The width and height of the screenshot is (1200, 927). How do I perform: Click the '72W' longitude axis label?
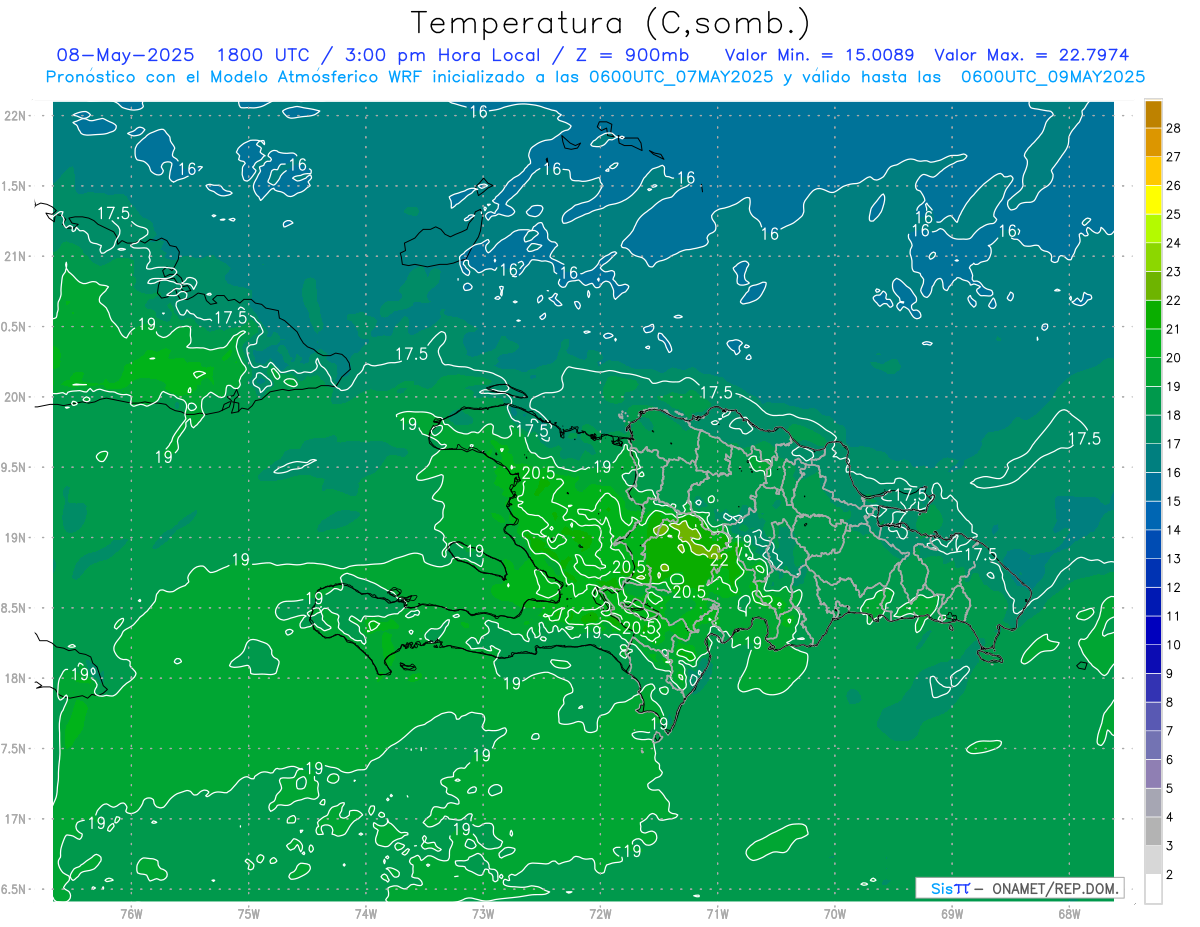(600, 914)
